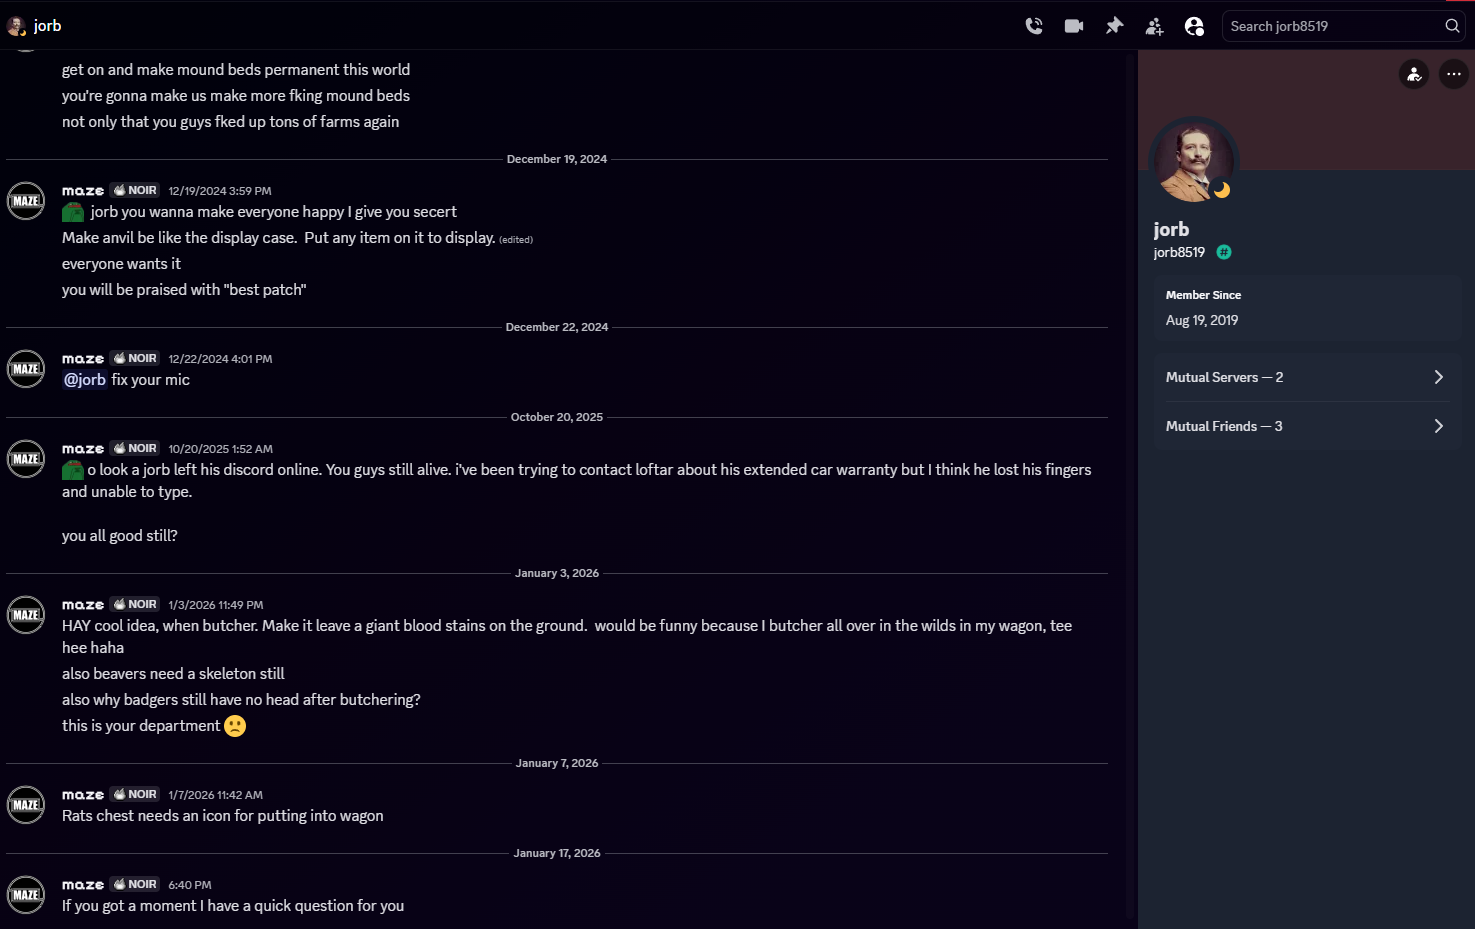
Task: Start a video call
Action: tap(1074, 26)
